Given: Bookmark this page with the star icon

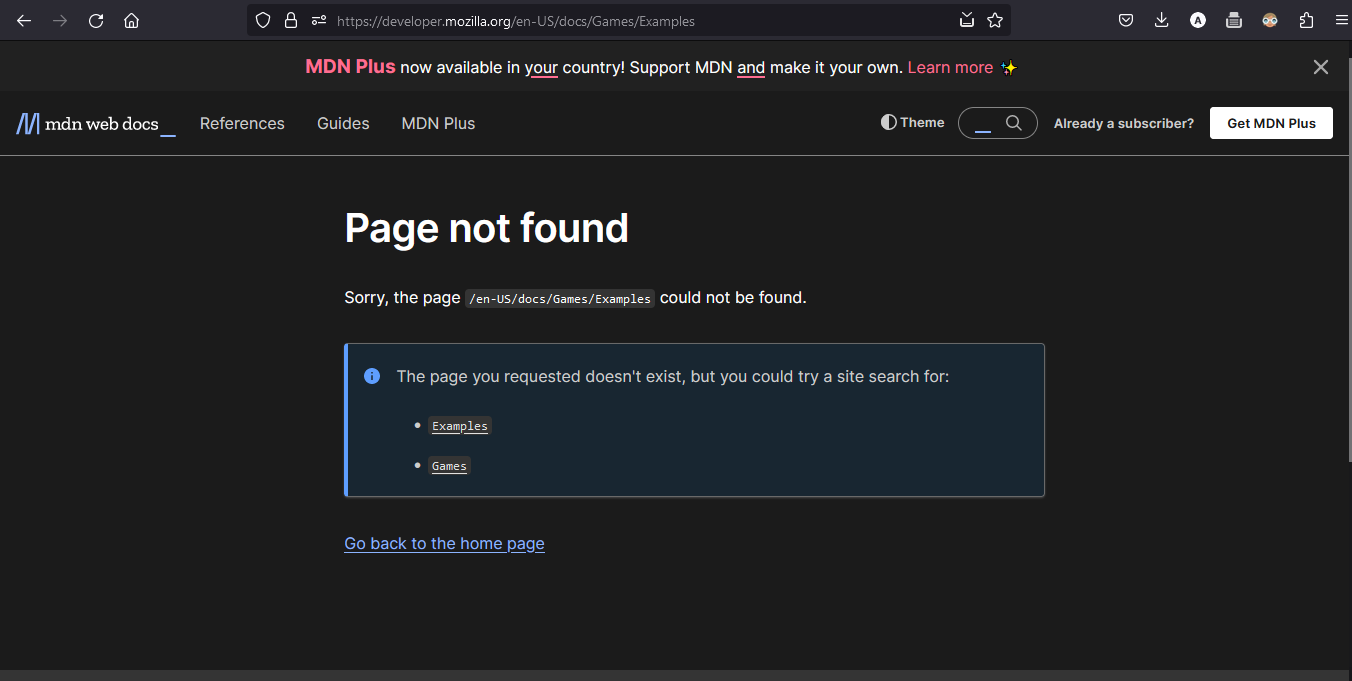Looking at the screenshot, I should pos(995,20).
